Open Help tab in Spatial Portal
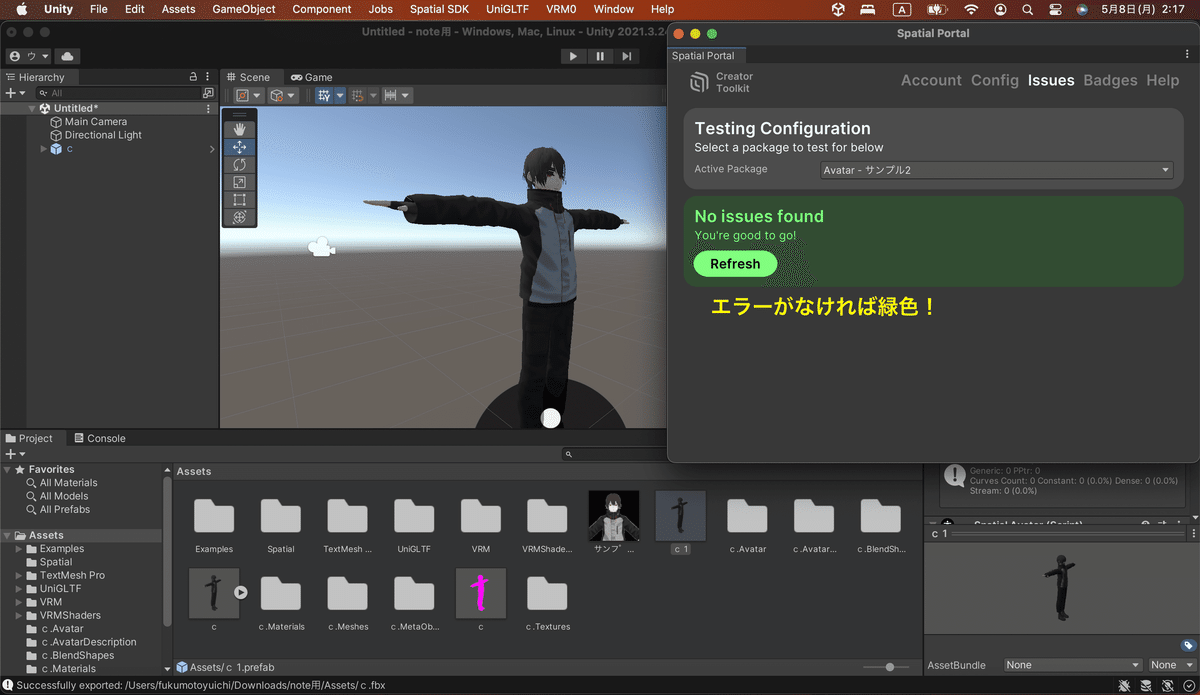Screen dimensions: 1200x695 coord(1162,80)
